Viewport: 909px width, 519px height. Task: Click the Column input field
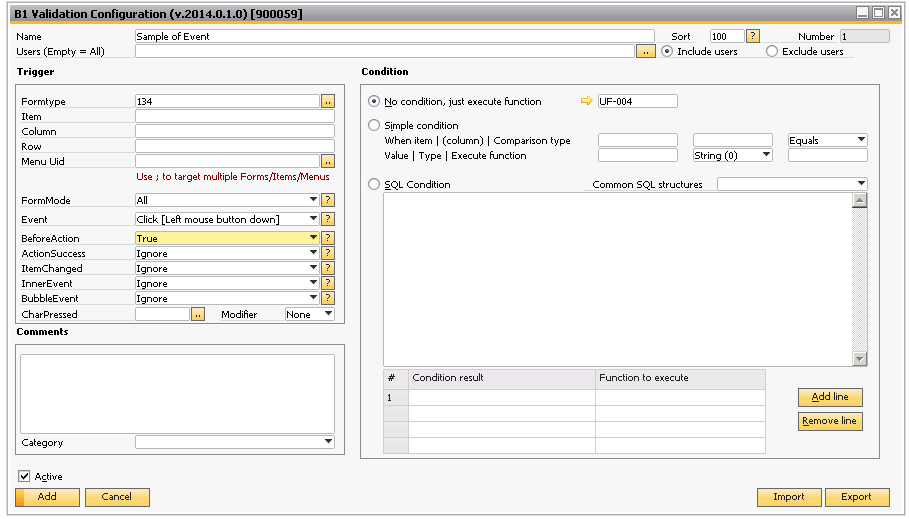[x=235, y=131]
